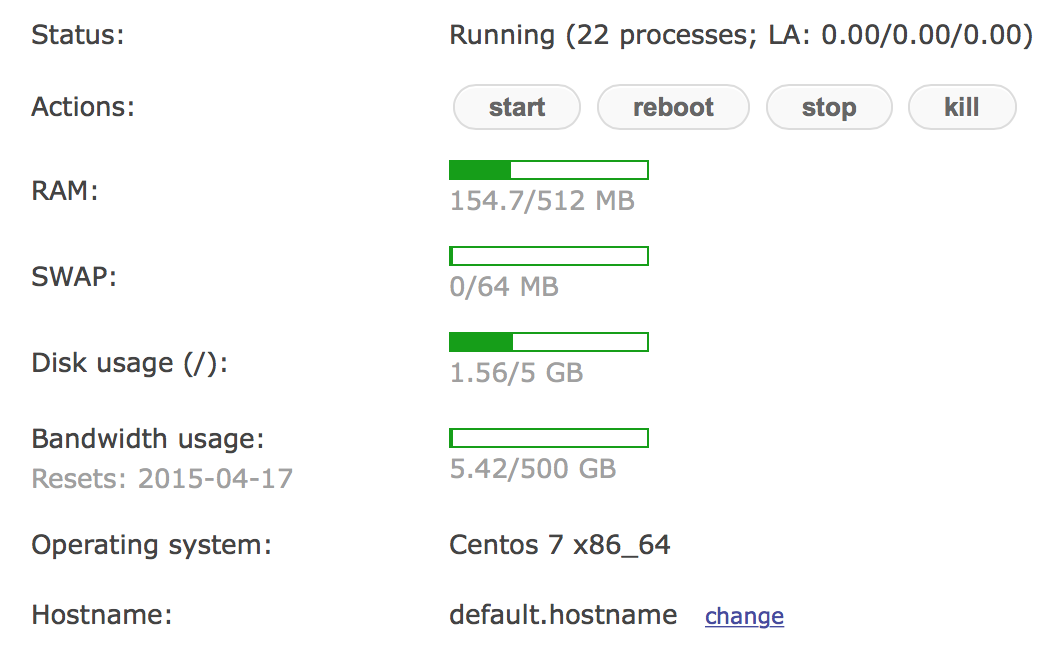Image resolution: width=1052 pixels, height=648 pixels.
Task: Open the hostname change link
Action: point(744,616)
